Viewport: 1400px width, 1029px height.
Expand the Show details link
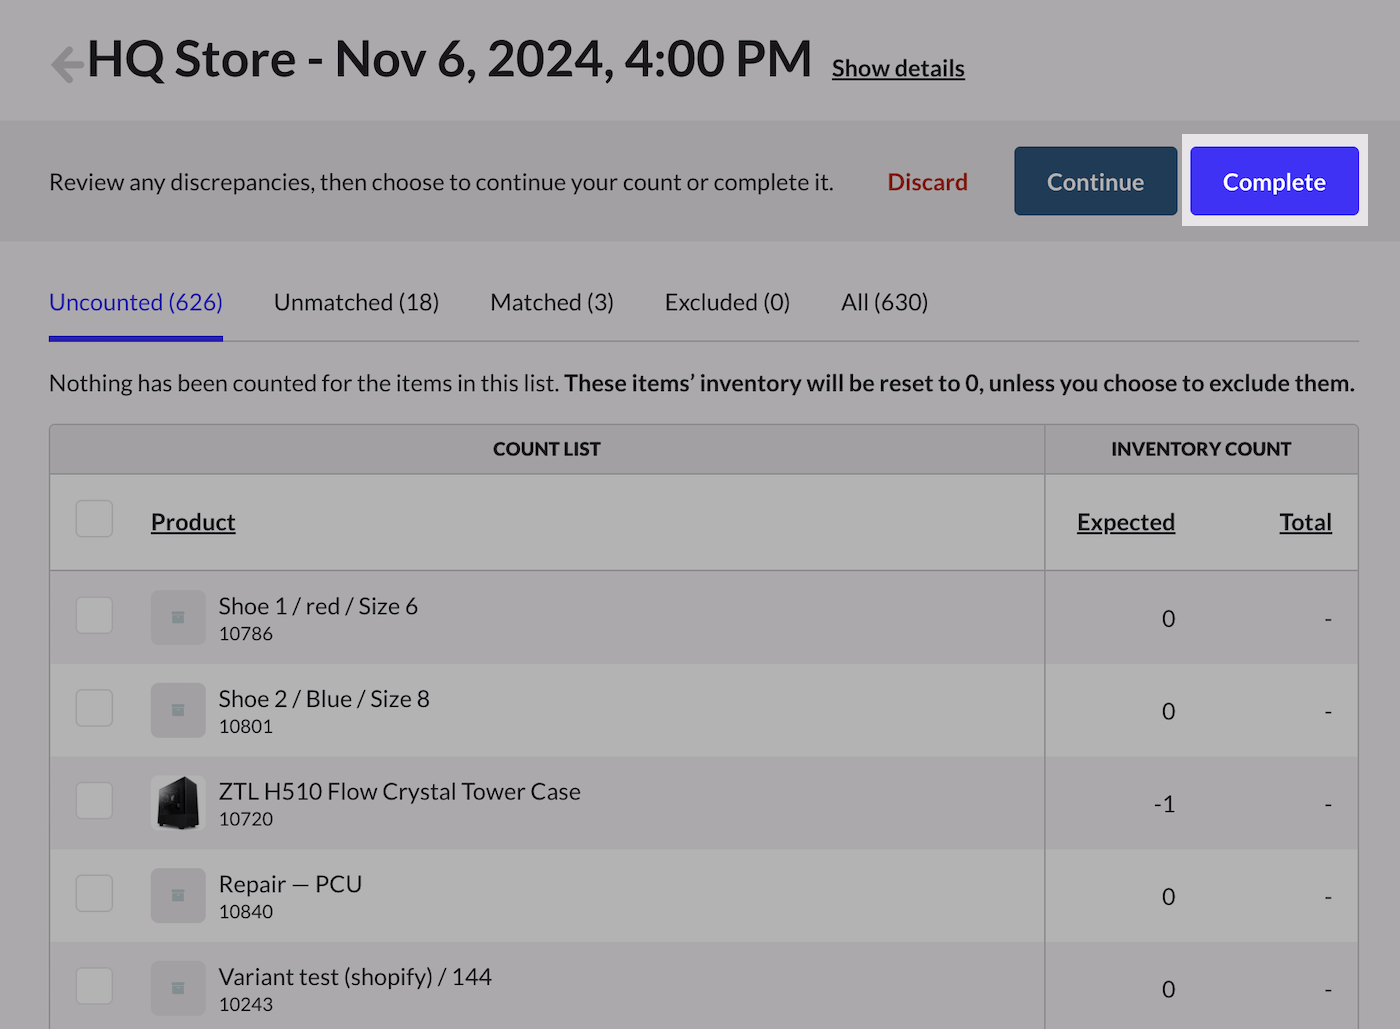(x=898, y=68)
